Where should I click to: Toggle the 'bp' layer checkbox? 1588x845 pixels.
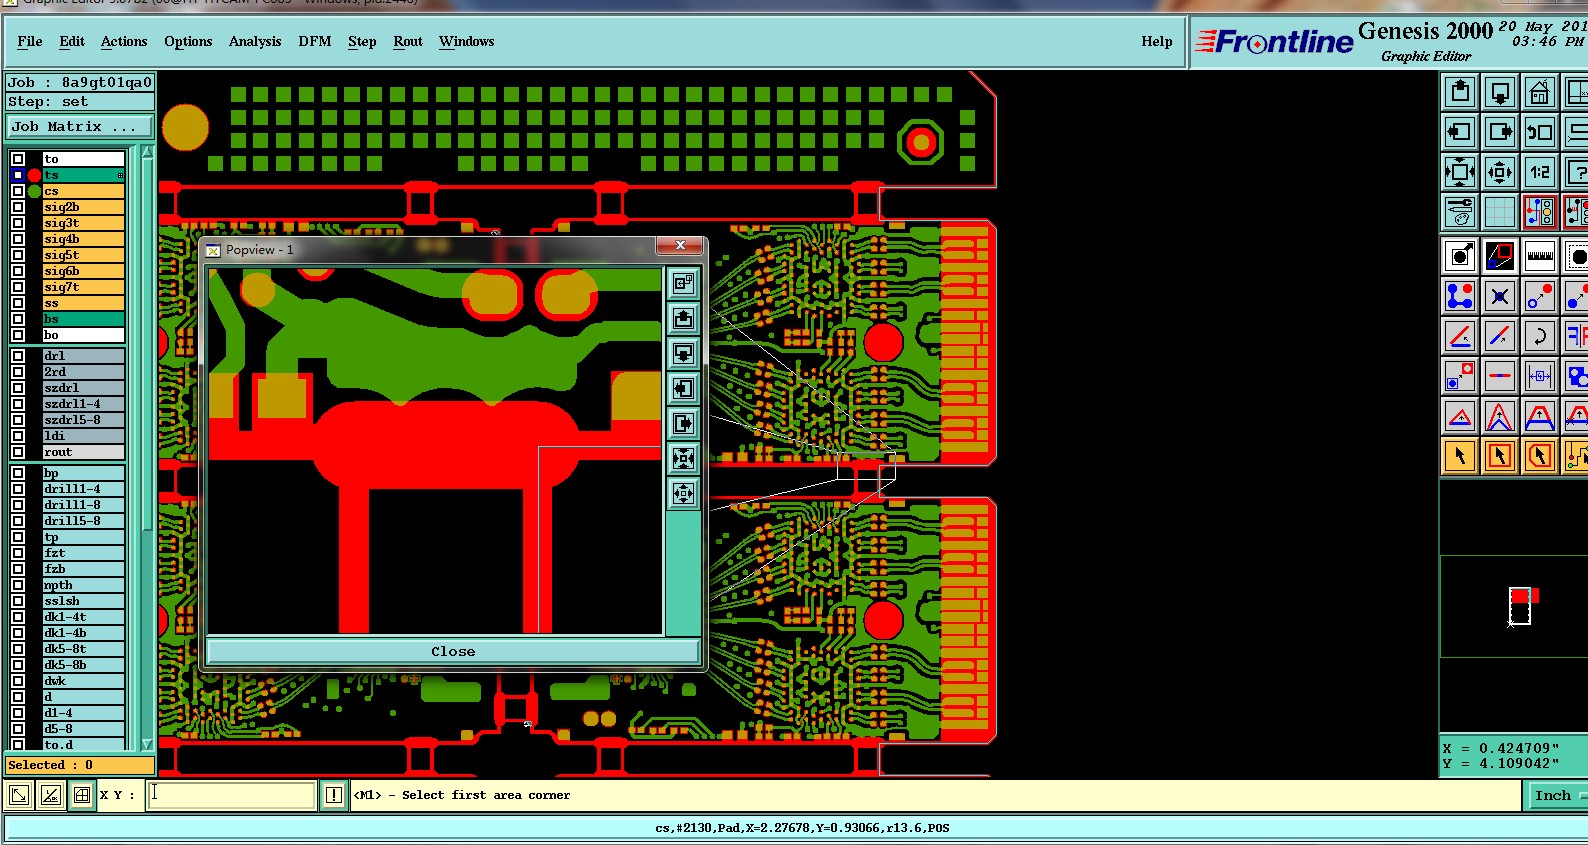click(18, 473)
